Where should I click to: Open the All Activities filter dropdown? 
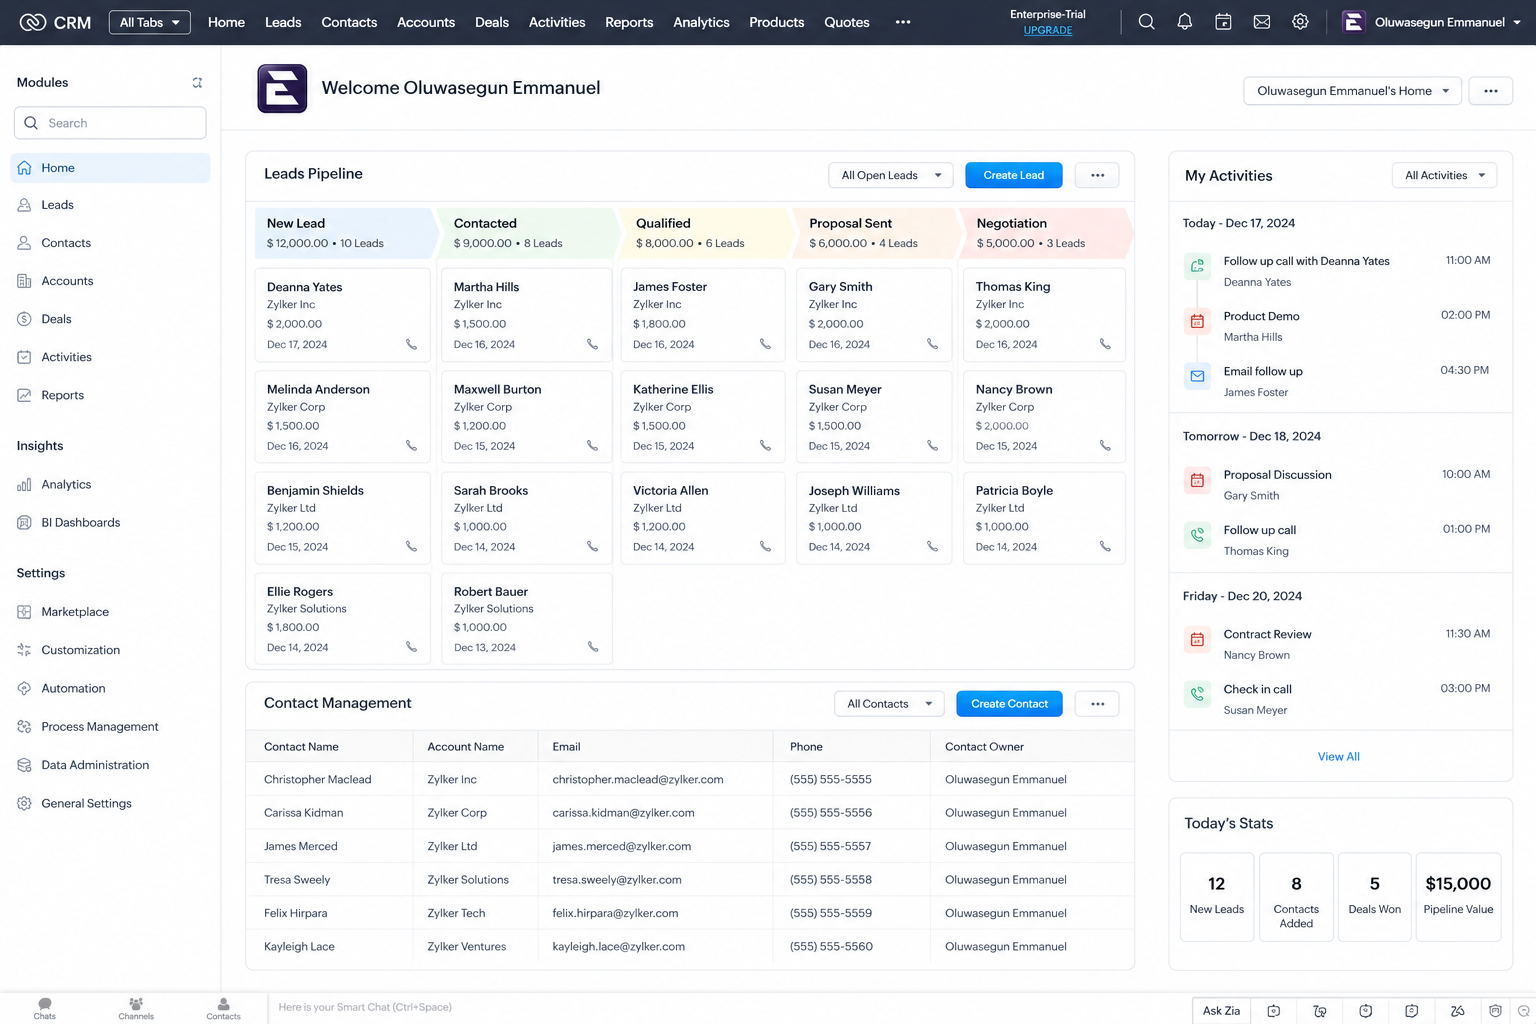[x=1444, y=175]
